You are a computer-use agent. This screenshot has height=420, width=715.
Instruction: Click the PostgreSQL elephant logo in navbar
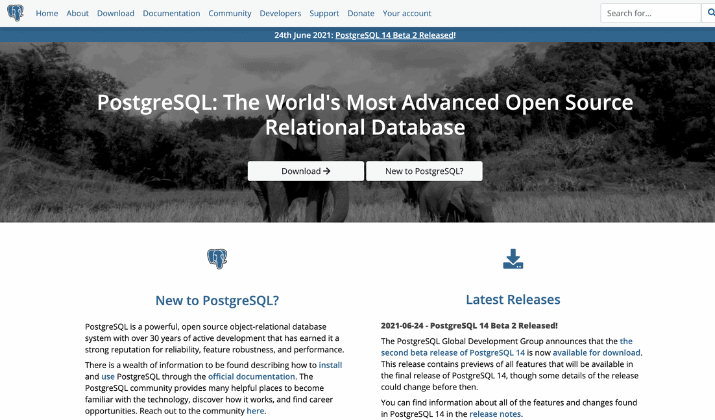click(15, 13)
